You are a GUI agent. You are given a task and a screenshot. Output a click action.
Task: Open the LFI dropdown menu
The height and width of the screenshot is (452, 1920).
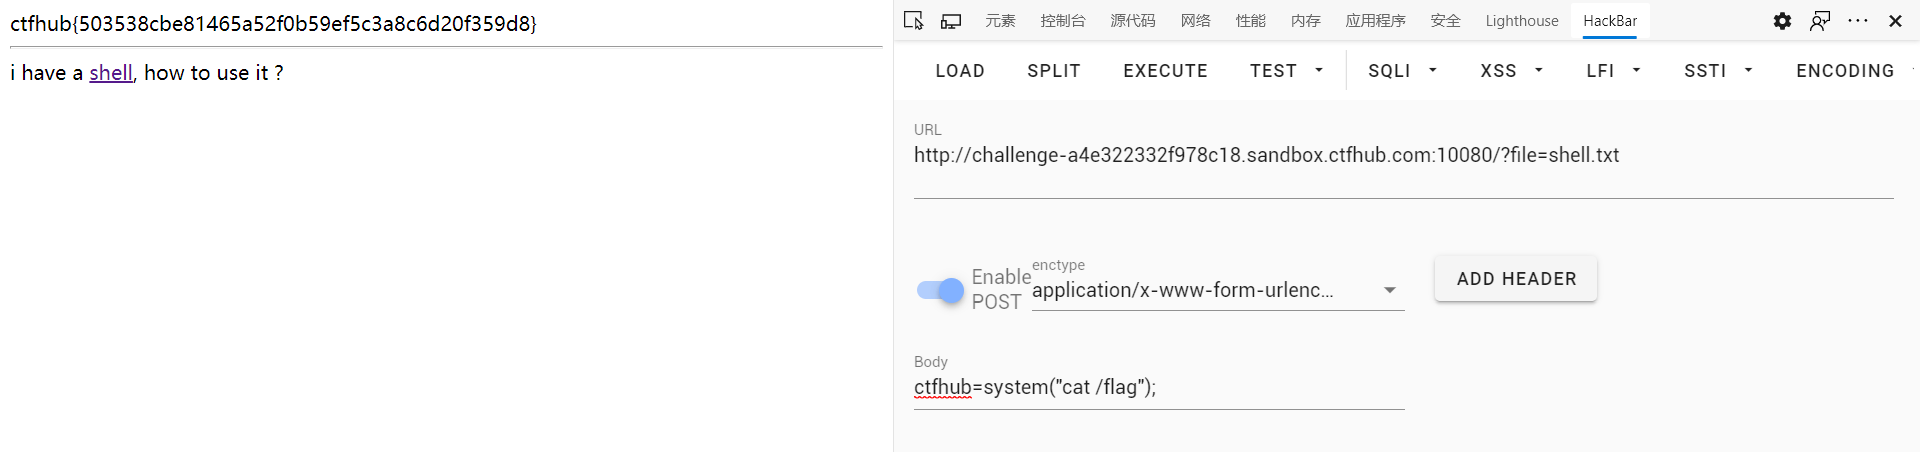[1612, 71]
